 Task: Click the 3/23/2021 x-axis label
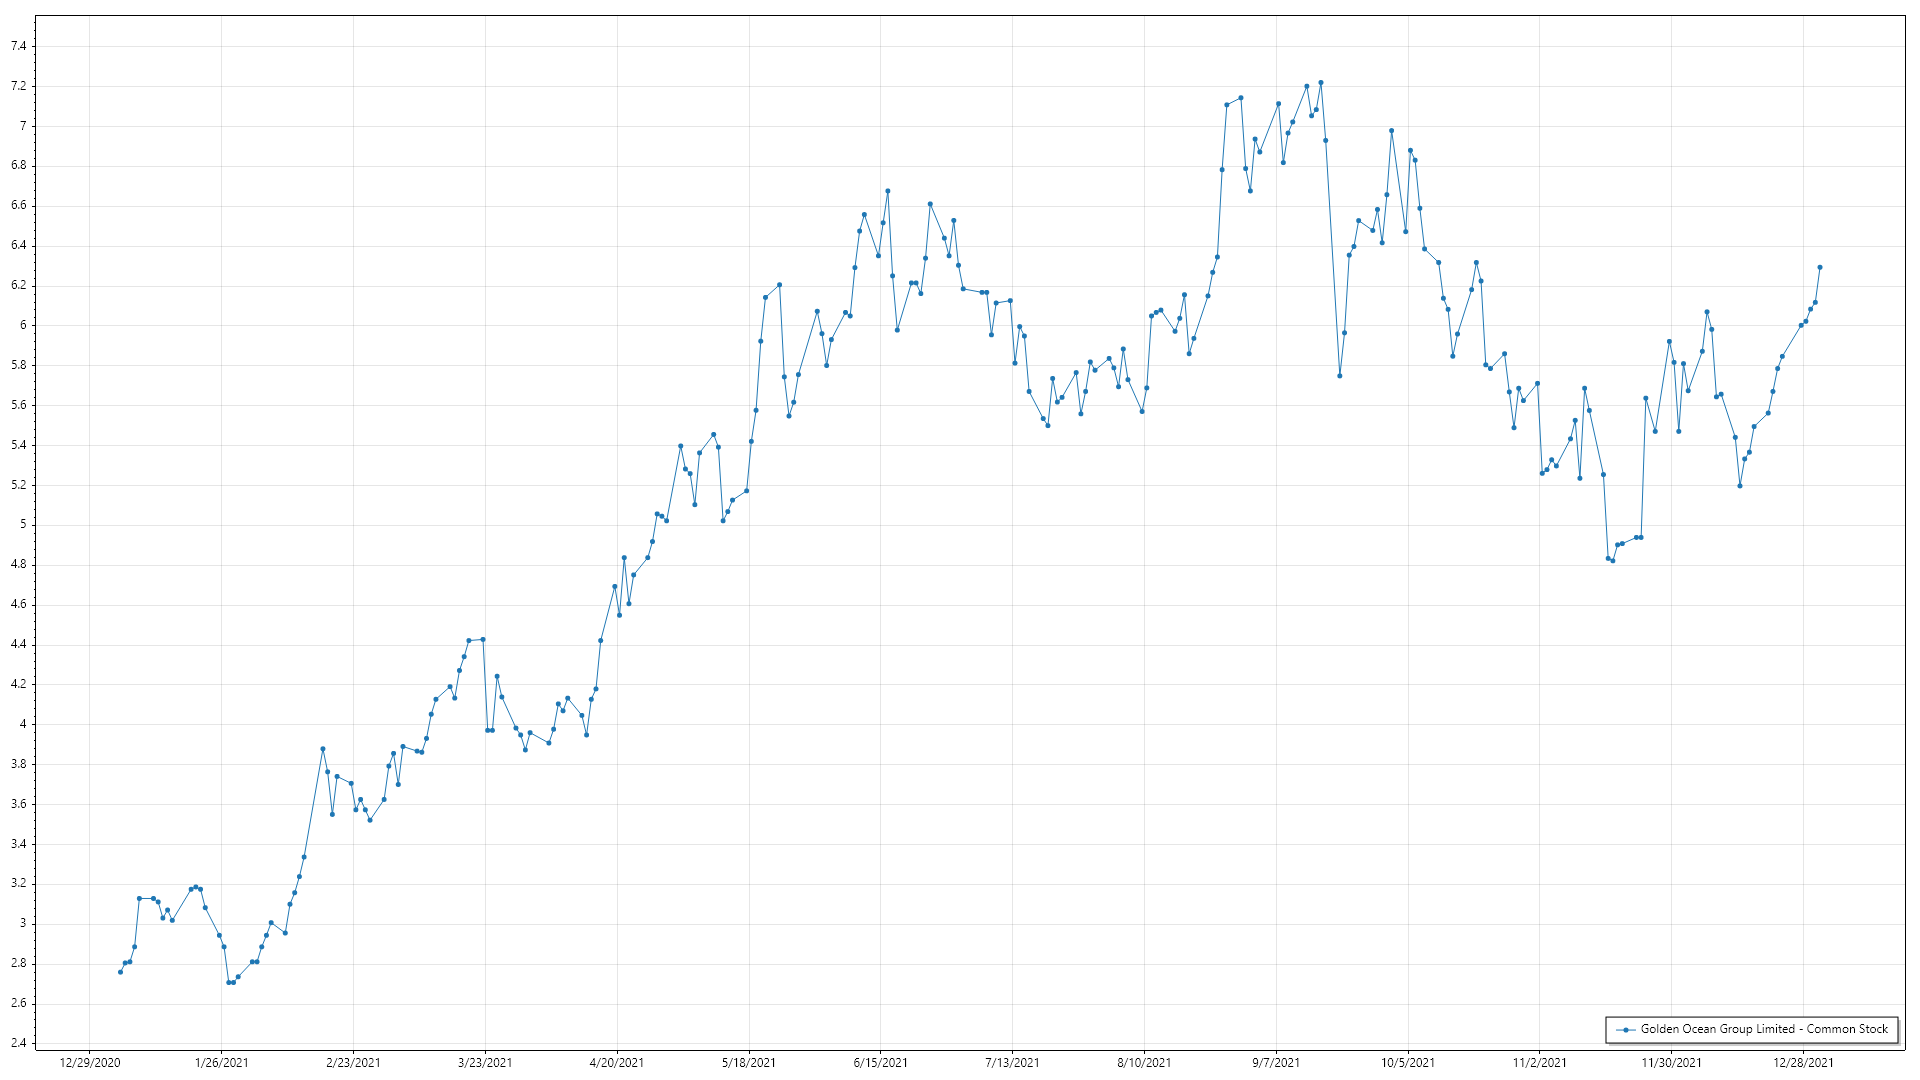(485, 1063)
